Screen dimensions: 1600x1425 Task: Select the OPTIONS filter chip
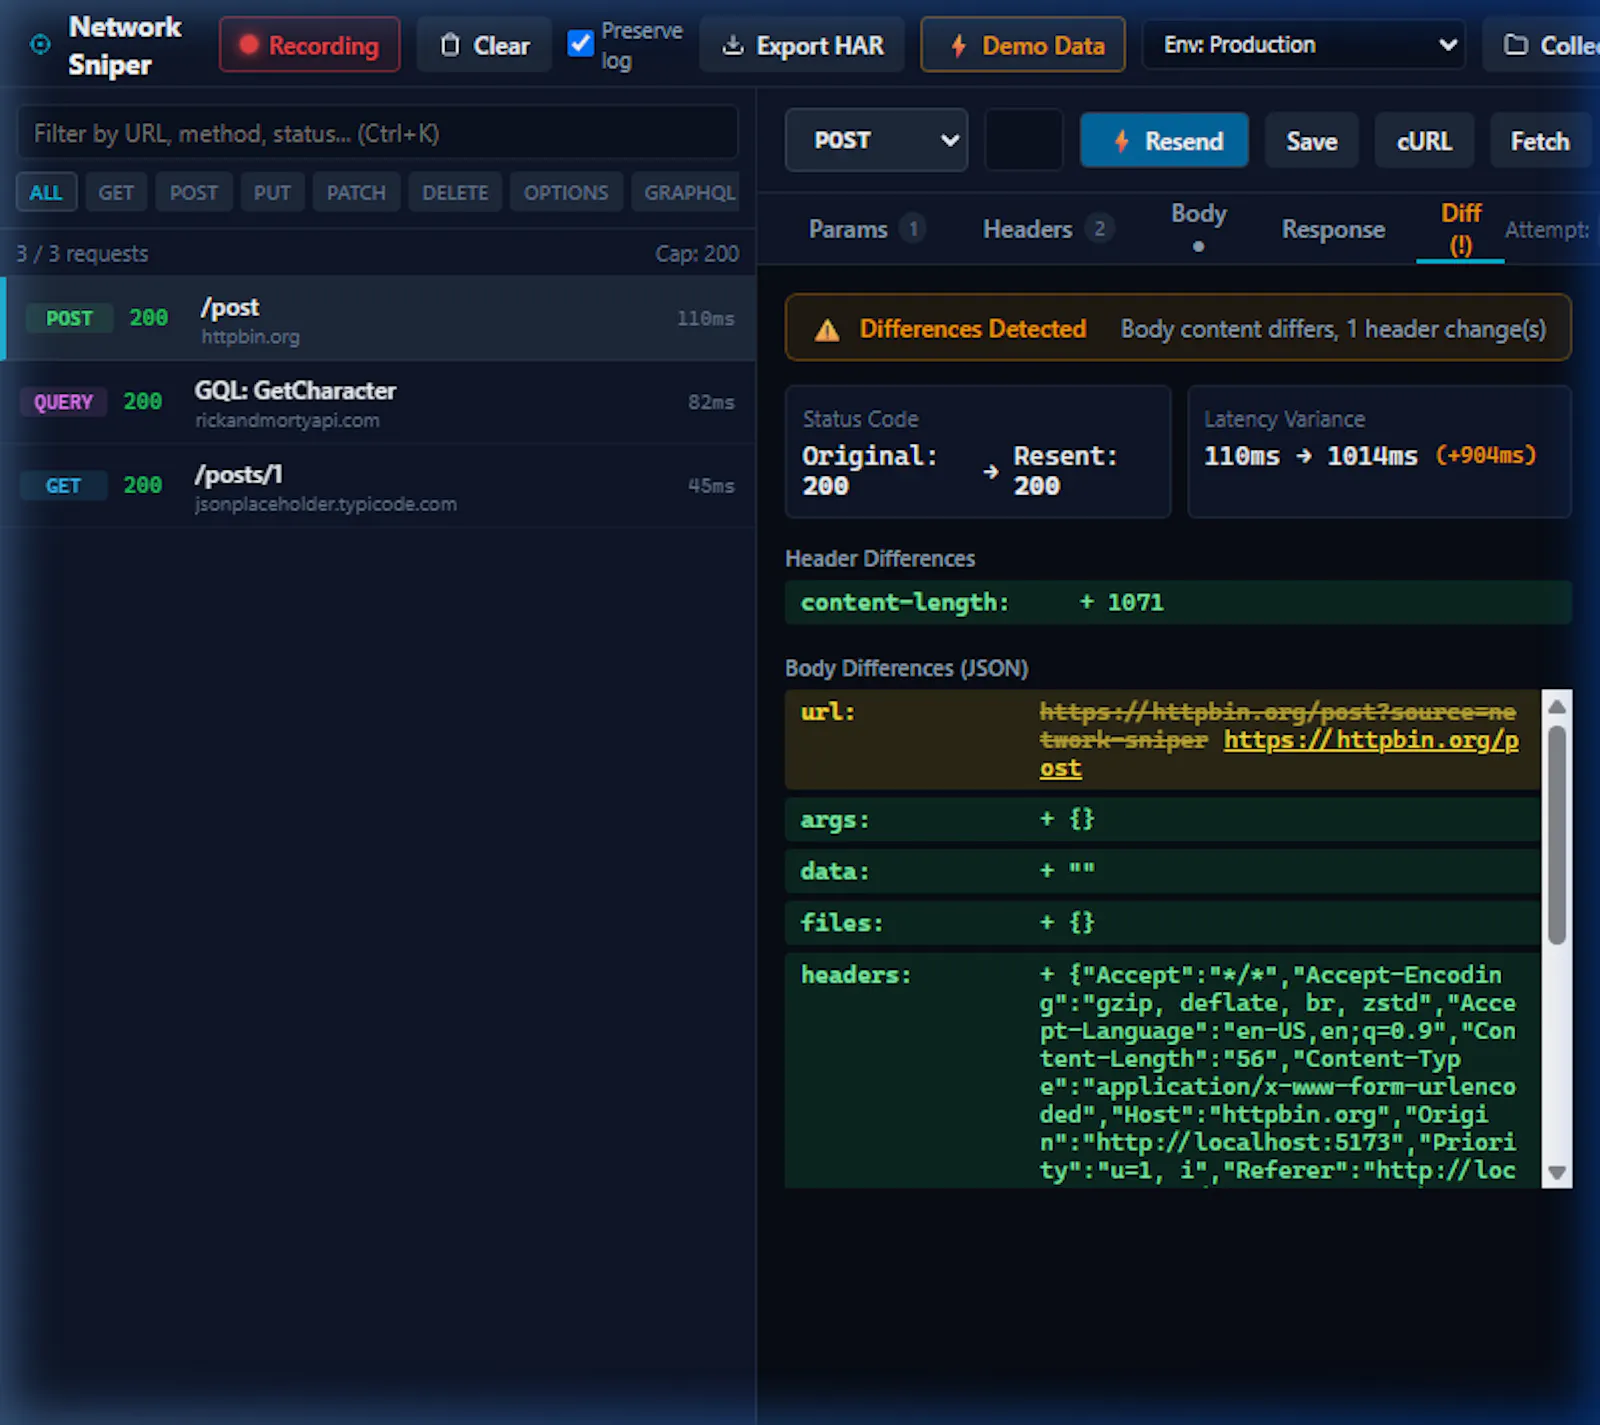click(566, 192)
